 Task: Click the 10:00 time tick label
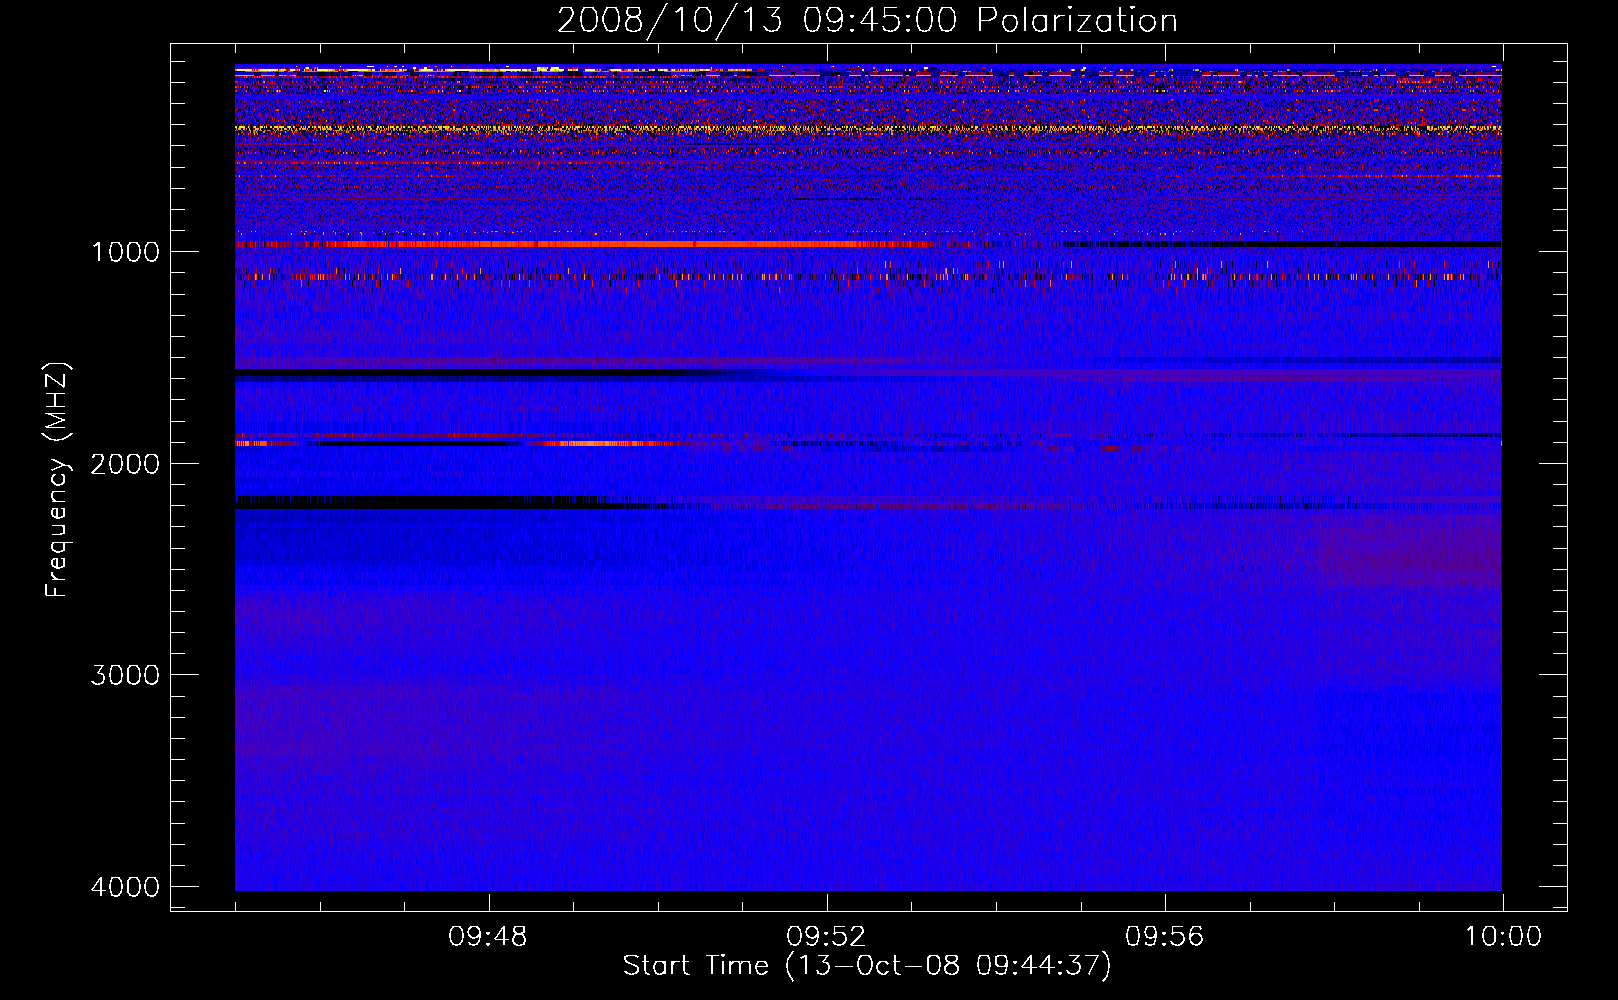pos(1503,937)
